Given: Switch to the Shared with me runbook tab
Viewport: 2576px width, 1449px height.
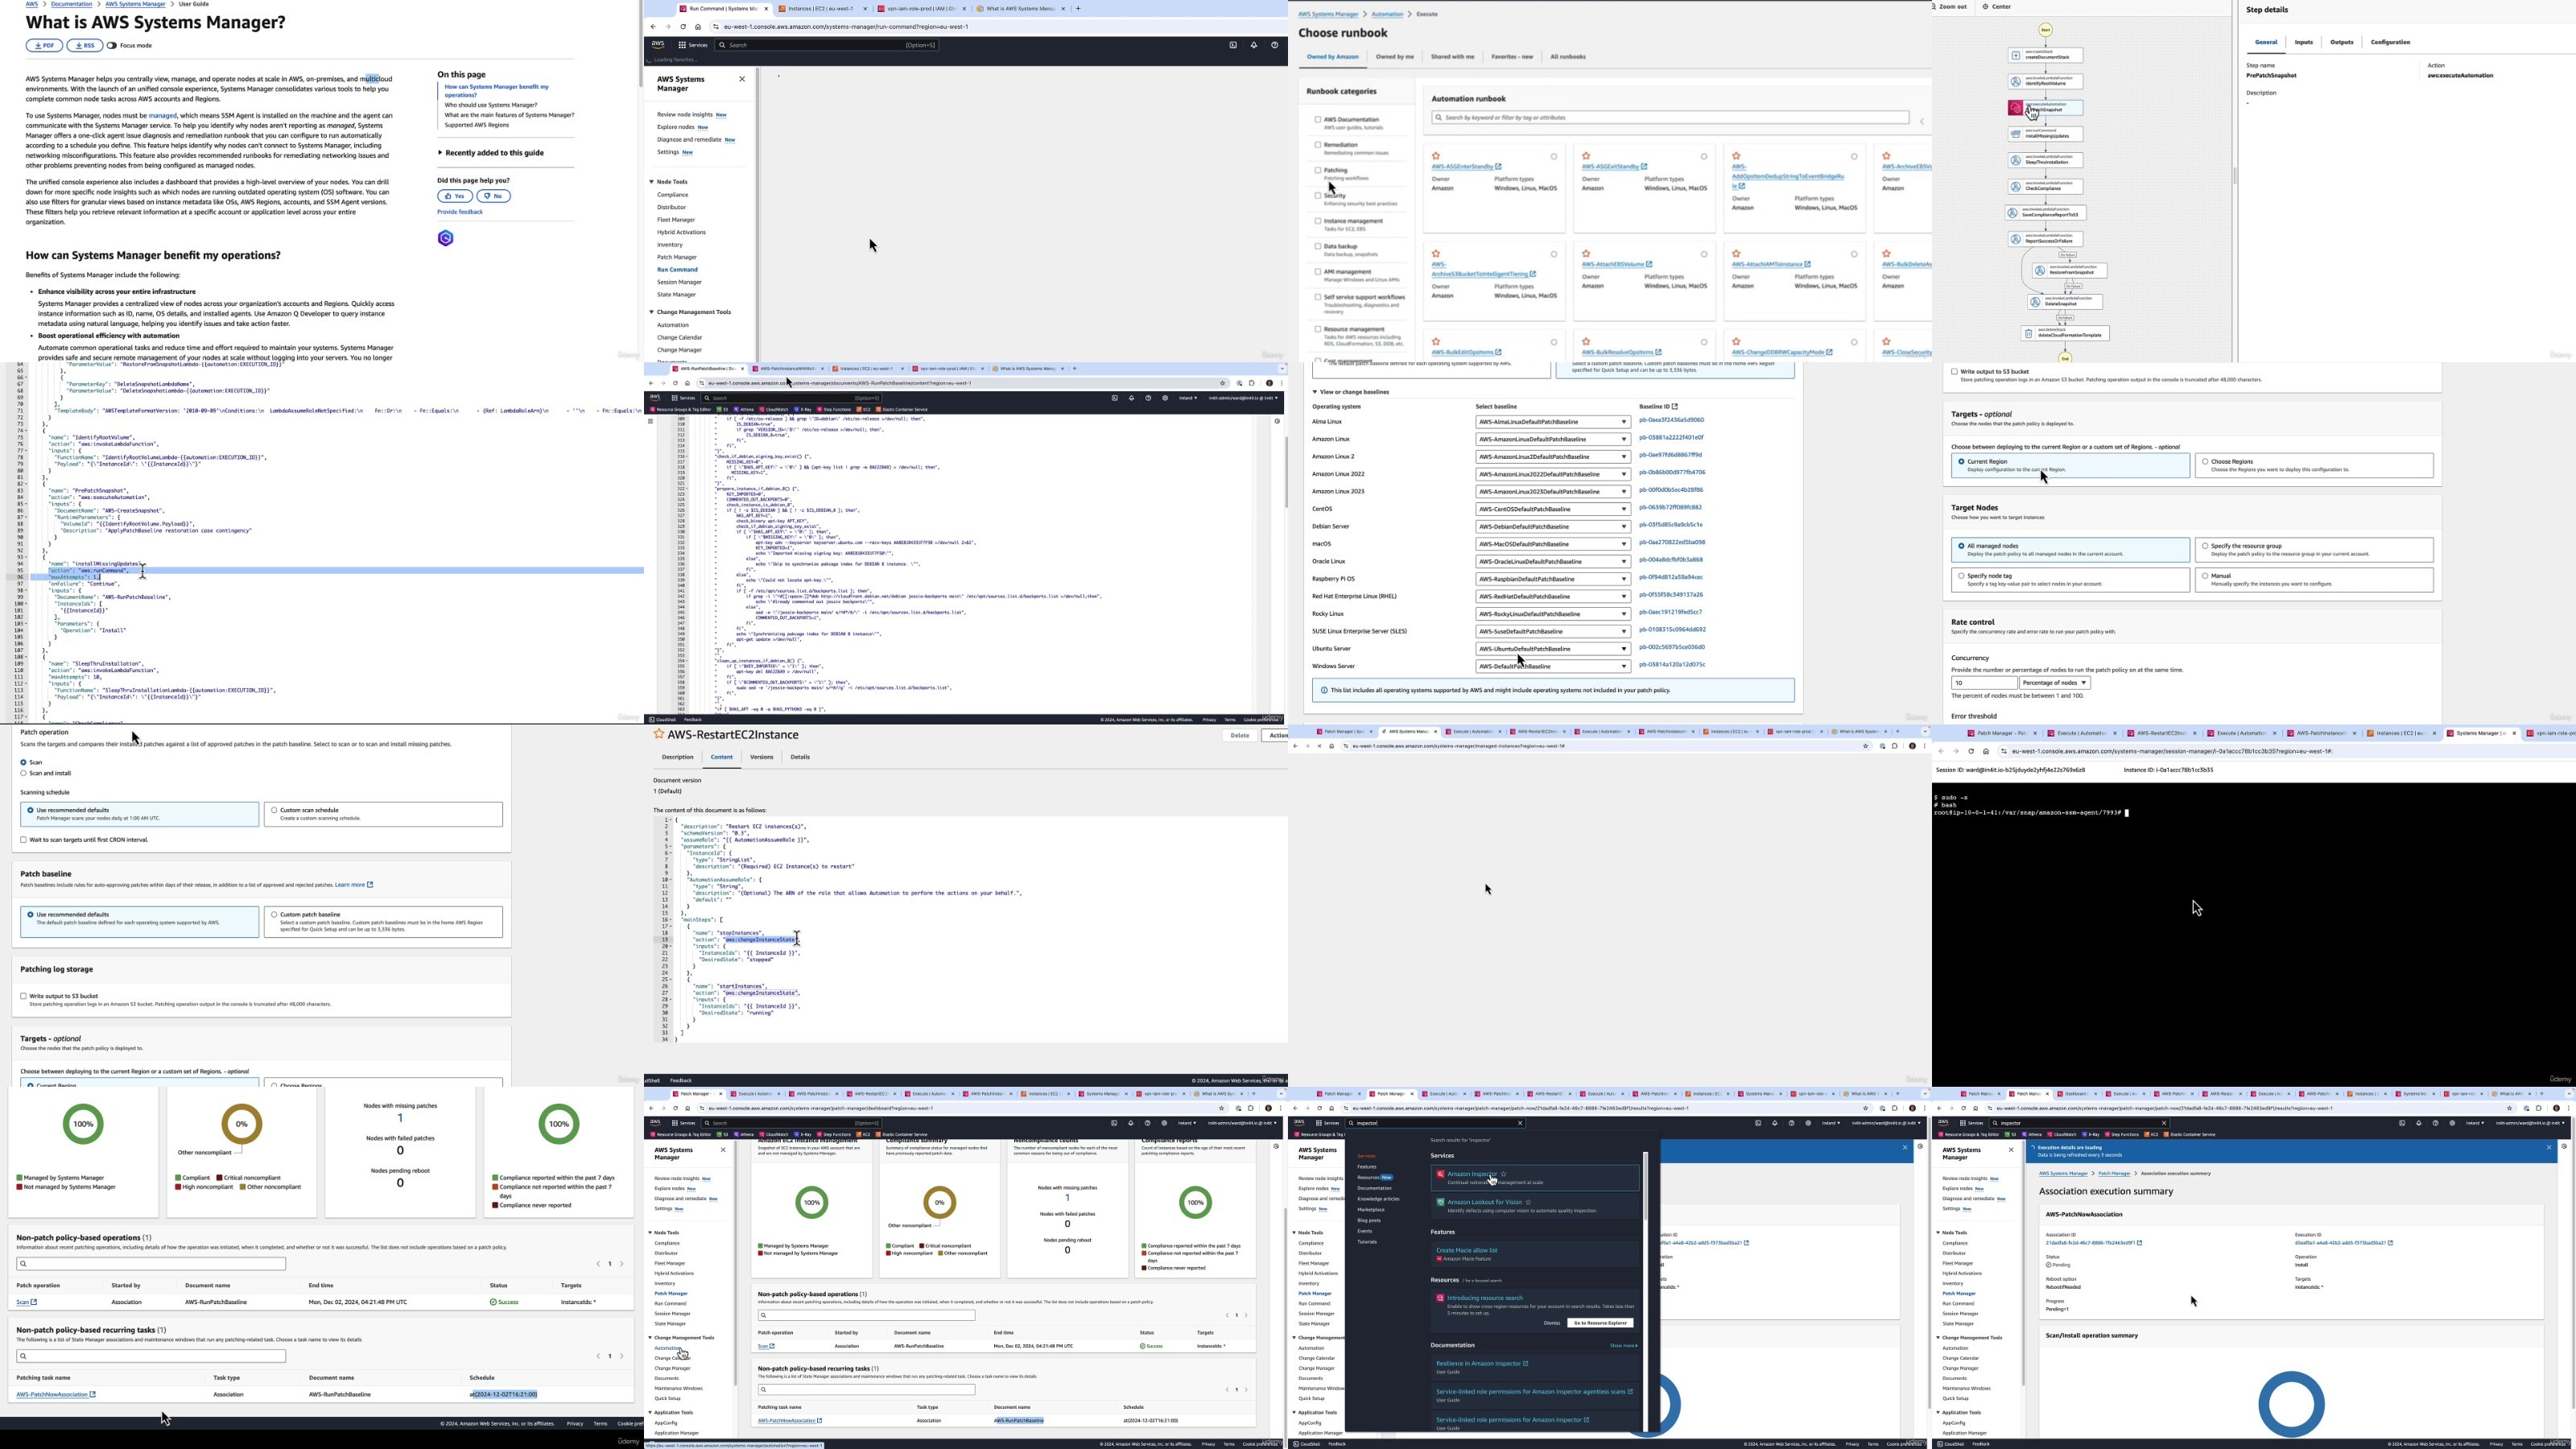Looking at the screenshot, I should [x=1453, y=57].
